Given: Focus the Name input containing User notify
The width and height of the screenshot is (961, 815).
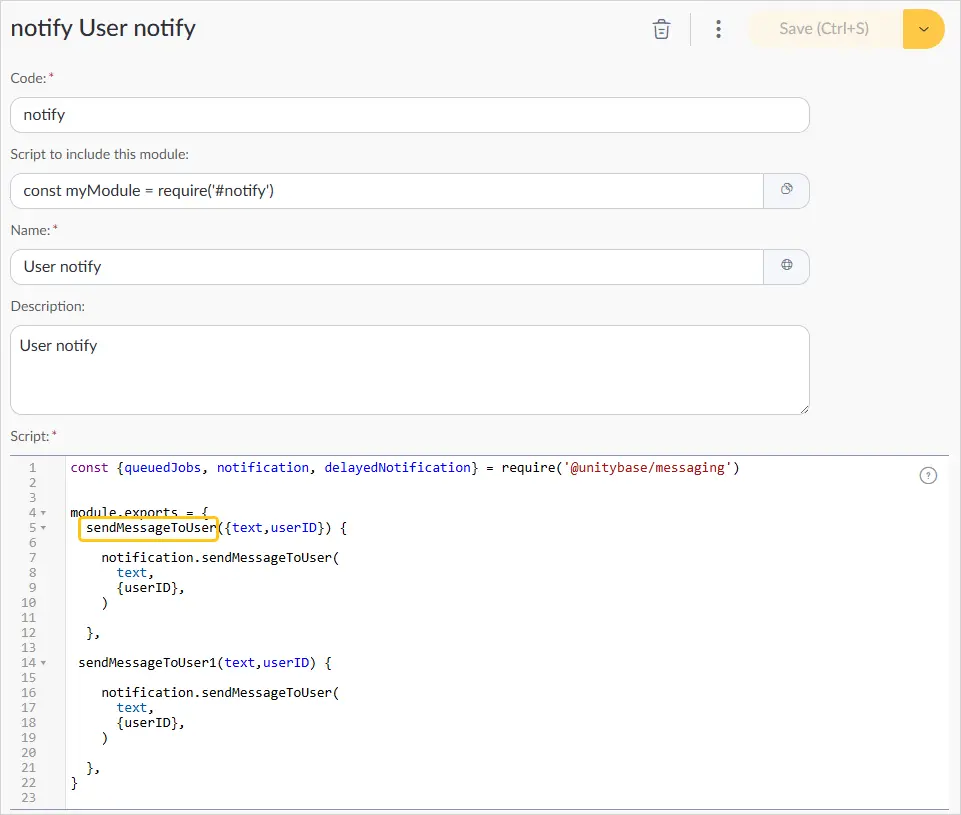Looking at the screenshot, I should tap(387, 267).
